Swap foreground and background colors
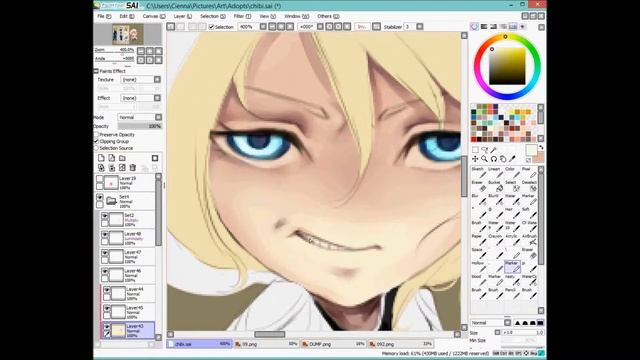 coord(541,147)
